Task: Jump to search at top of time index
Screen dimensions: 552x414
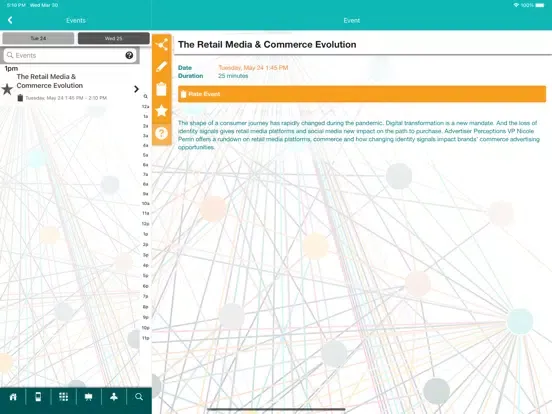Action: tap(145, 96)
